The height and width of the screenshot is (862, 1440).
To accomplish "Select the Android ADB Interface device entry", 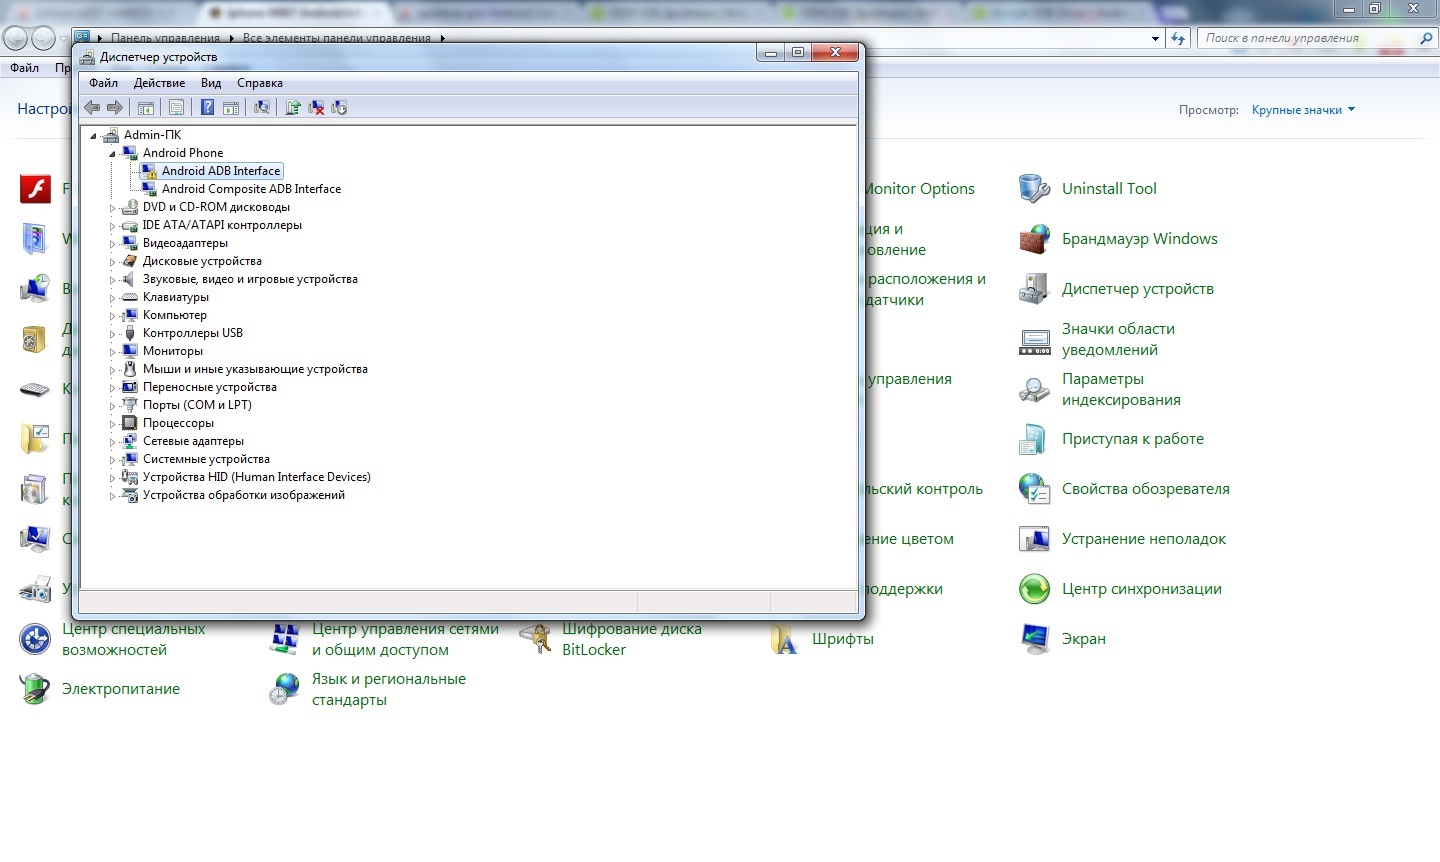I will (221, 171).
